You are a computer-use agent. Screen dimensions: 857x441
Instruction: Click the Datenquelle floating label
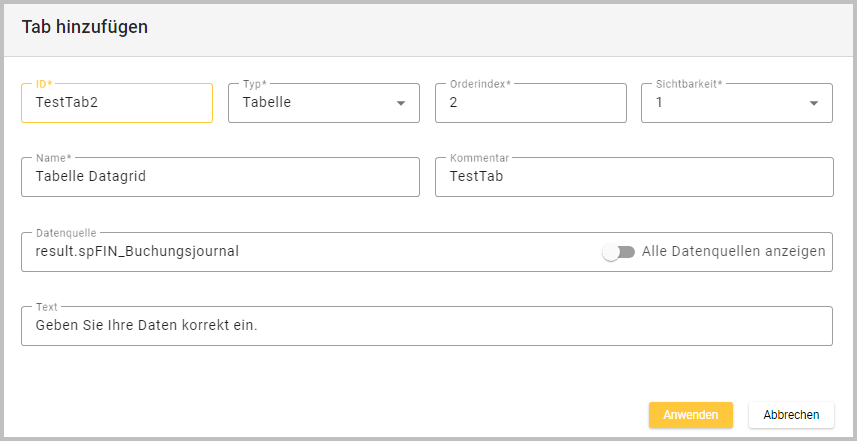coord(68,232)
